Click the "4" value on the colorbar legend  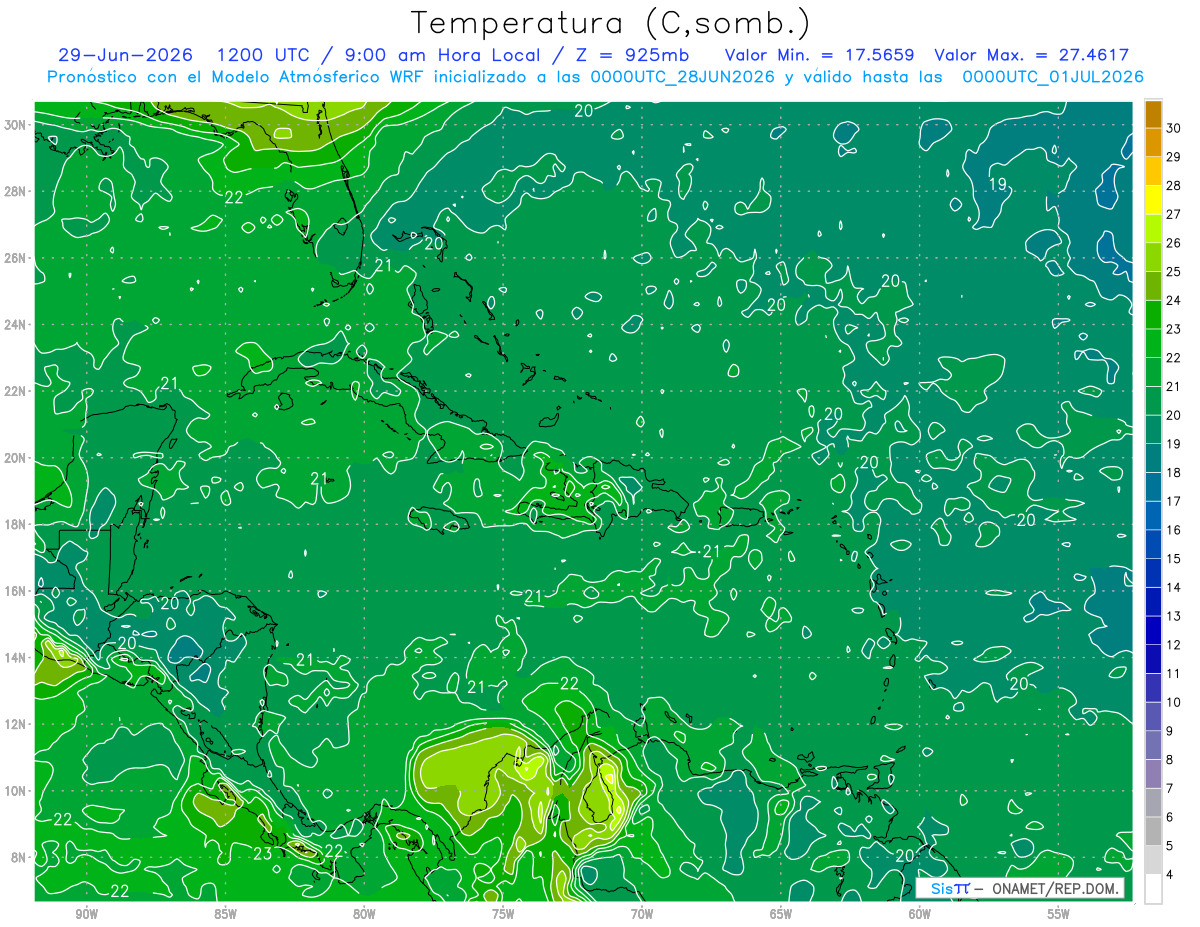coord(1171,876)
